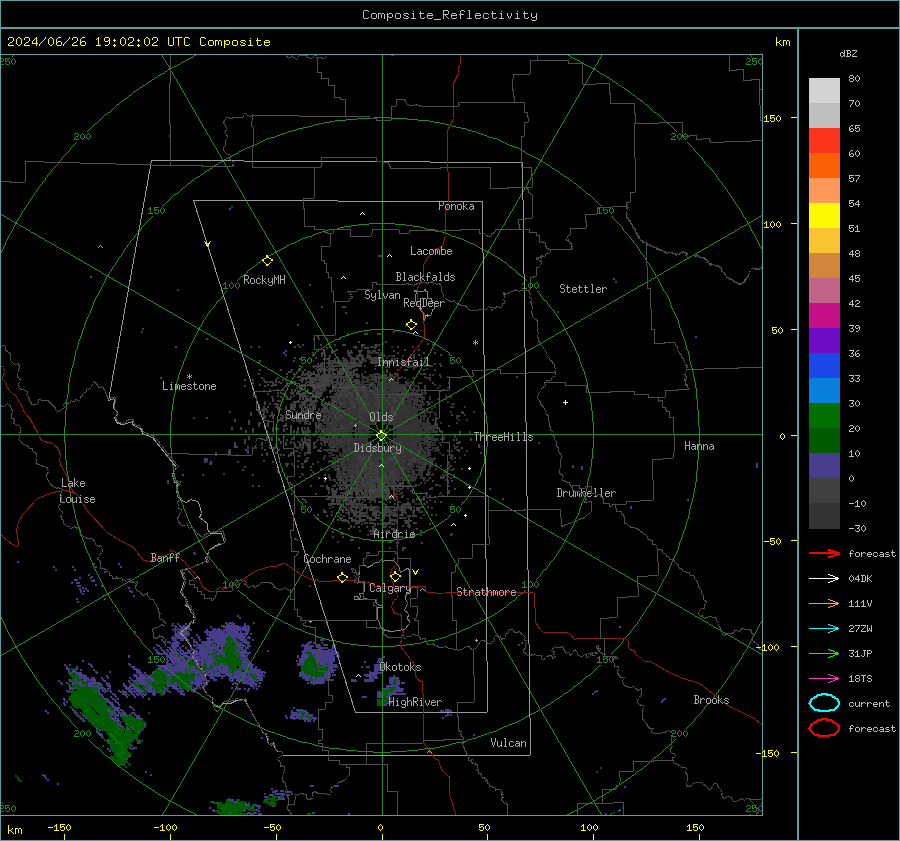Click the Stettler town label

583,289
